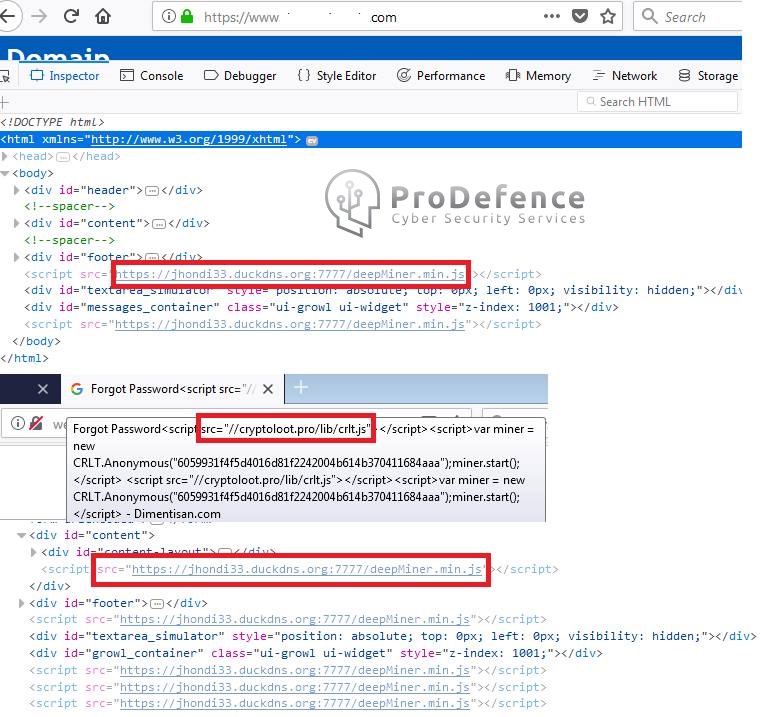Screen dimensions: 763x717
Task: Open the Performance tab
Action: 441,76
